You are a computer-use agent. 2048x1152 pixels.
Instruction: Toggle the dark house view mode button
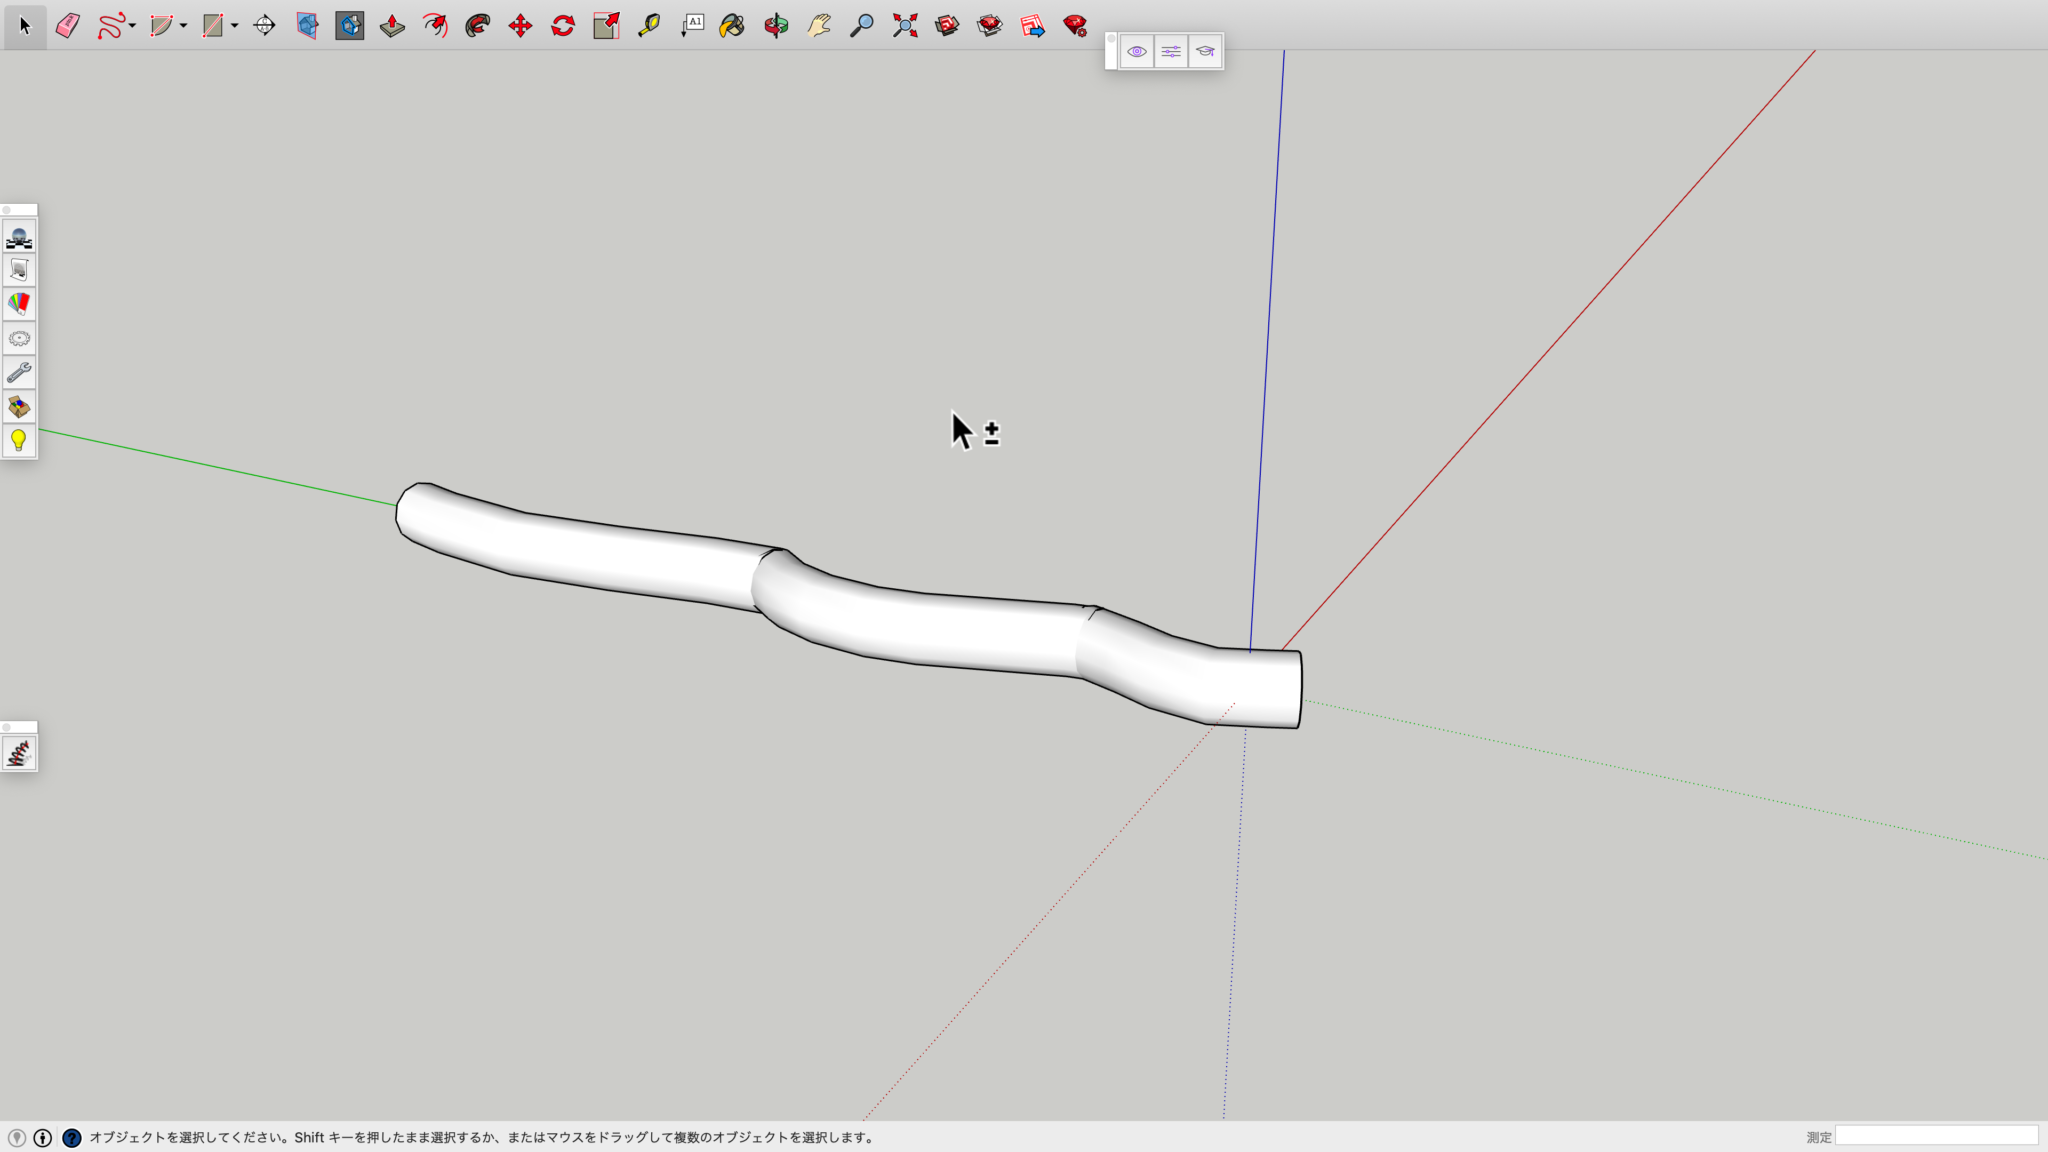(350, 26)
